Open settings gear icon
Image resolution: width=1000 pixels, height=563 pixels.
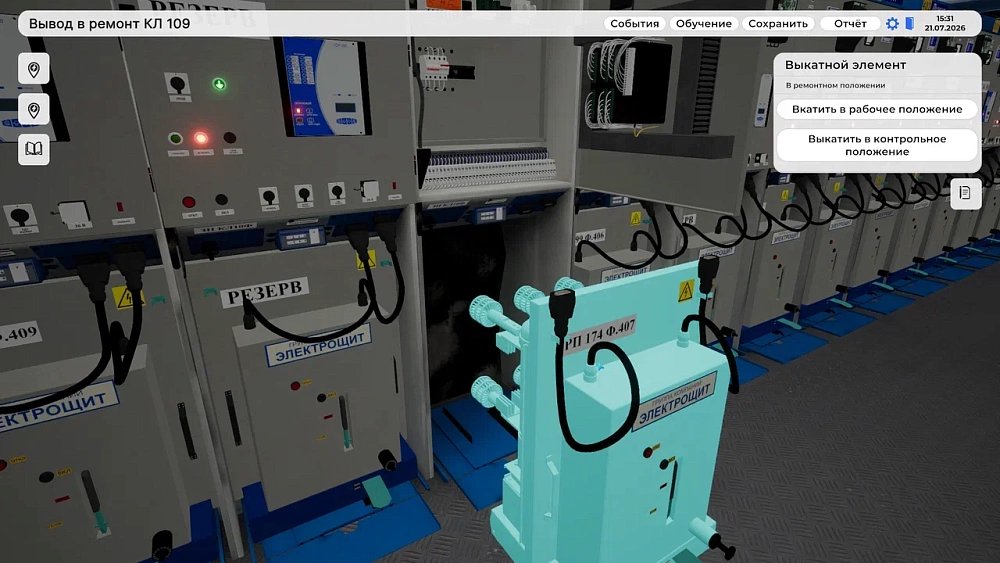pos(892,24)
